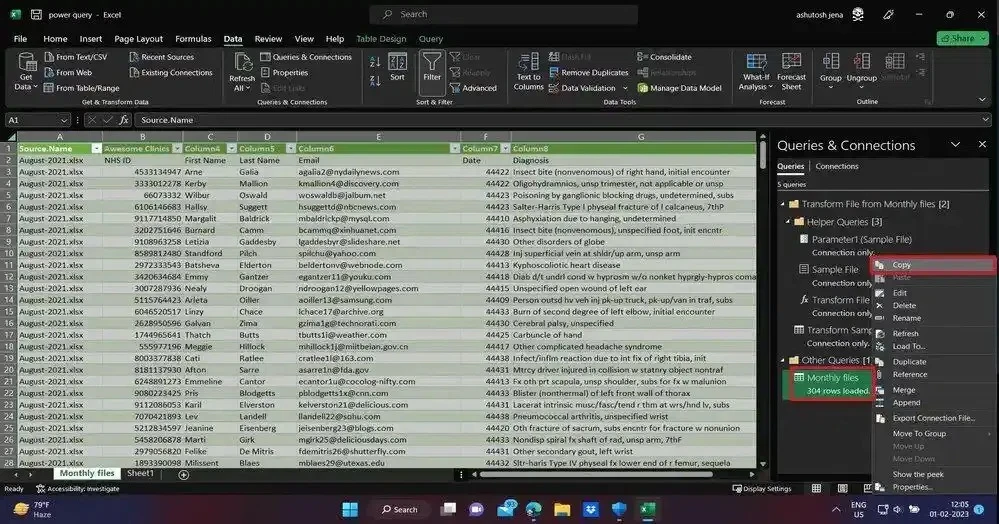Viewport: 999px width, 524px height.
Task: Open the Table Design tab
Action: tap(381, 39)
